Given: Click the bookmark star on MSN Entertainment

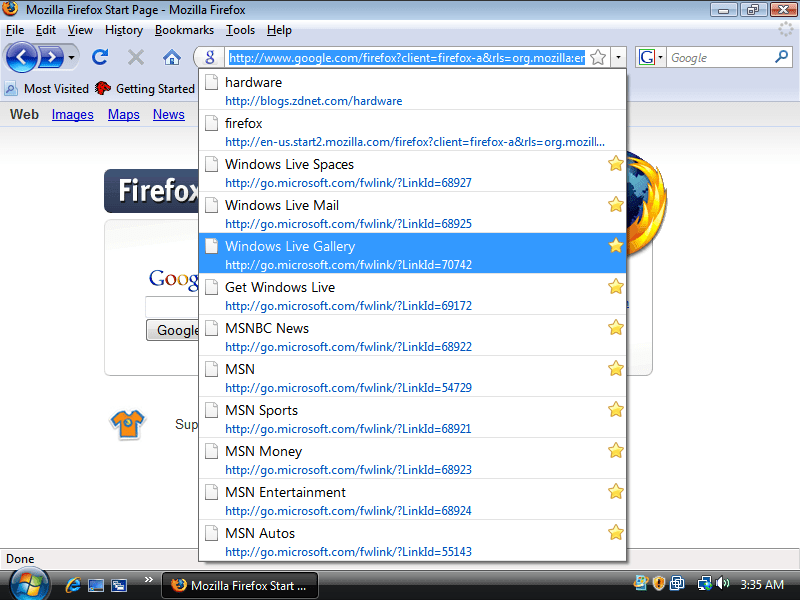Looking at the screenshot, I should click(615, 491).
